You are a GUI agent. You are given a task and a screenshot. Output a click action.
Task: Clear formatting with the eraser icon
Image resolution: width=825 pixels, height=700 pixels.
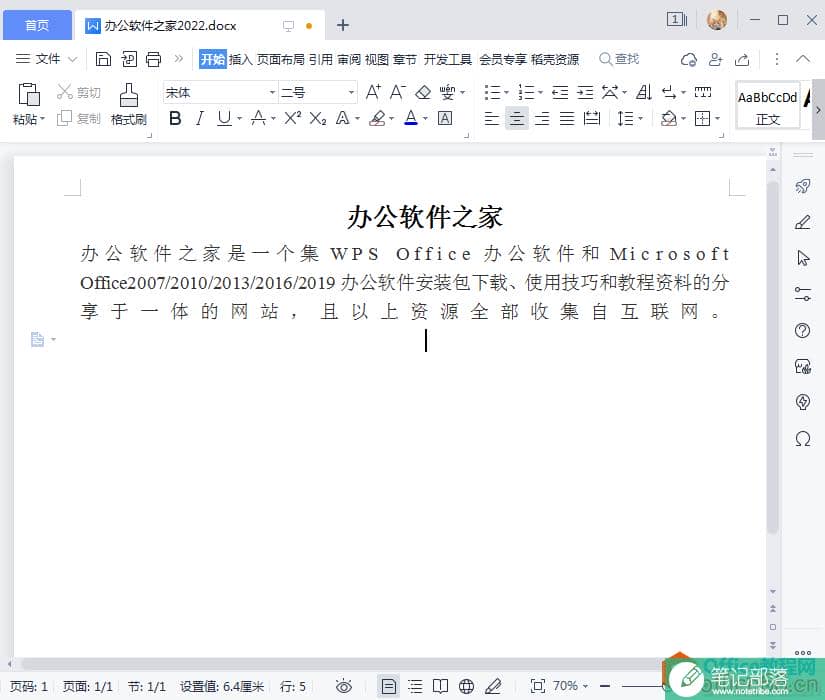point(423,93)
